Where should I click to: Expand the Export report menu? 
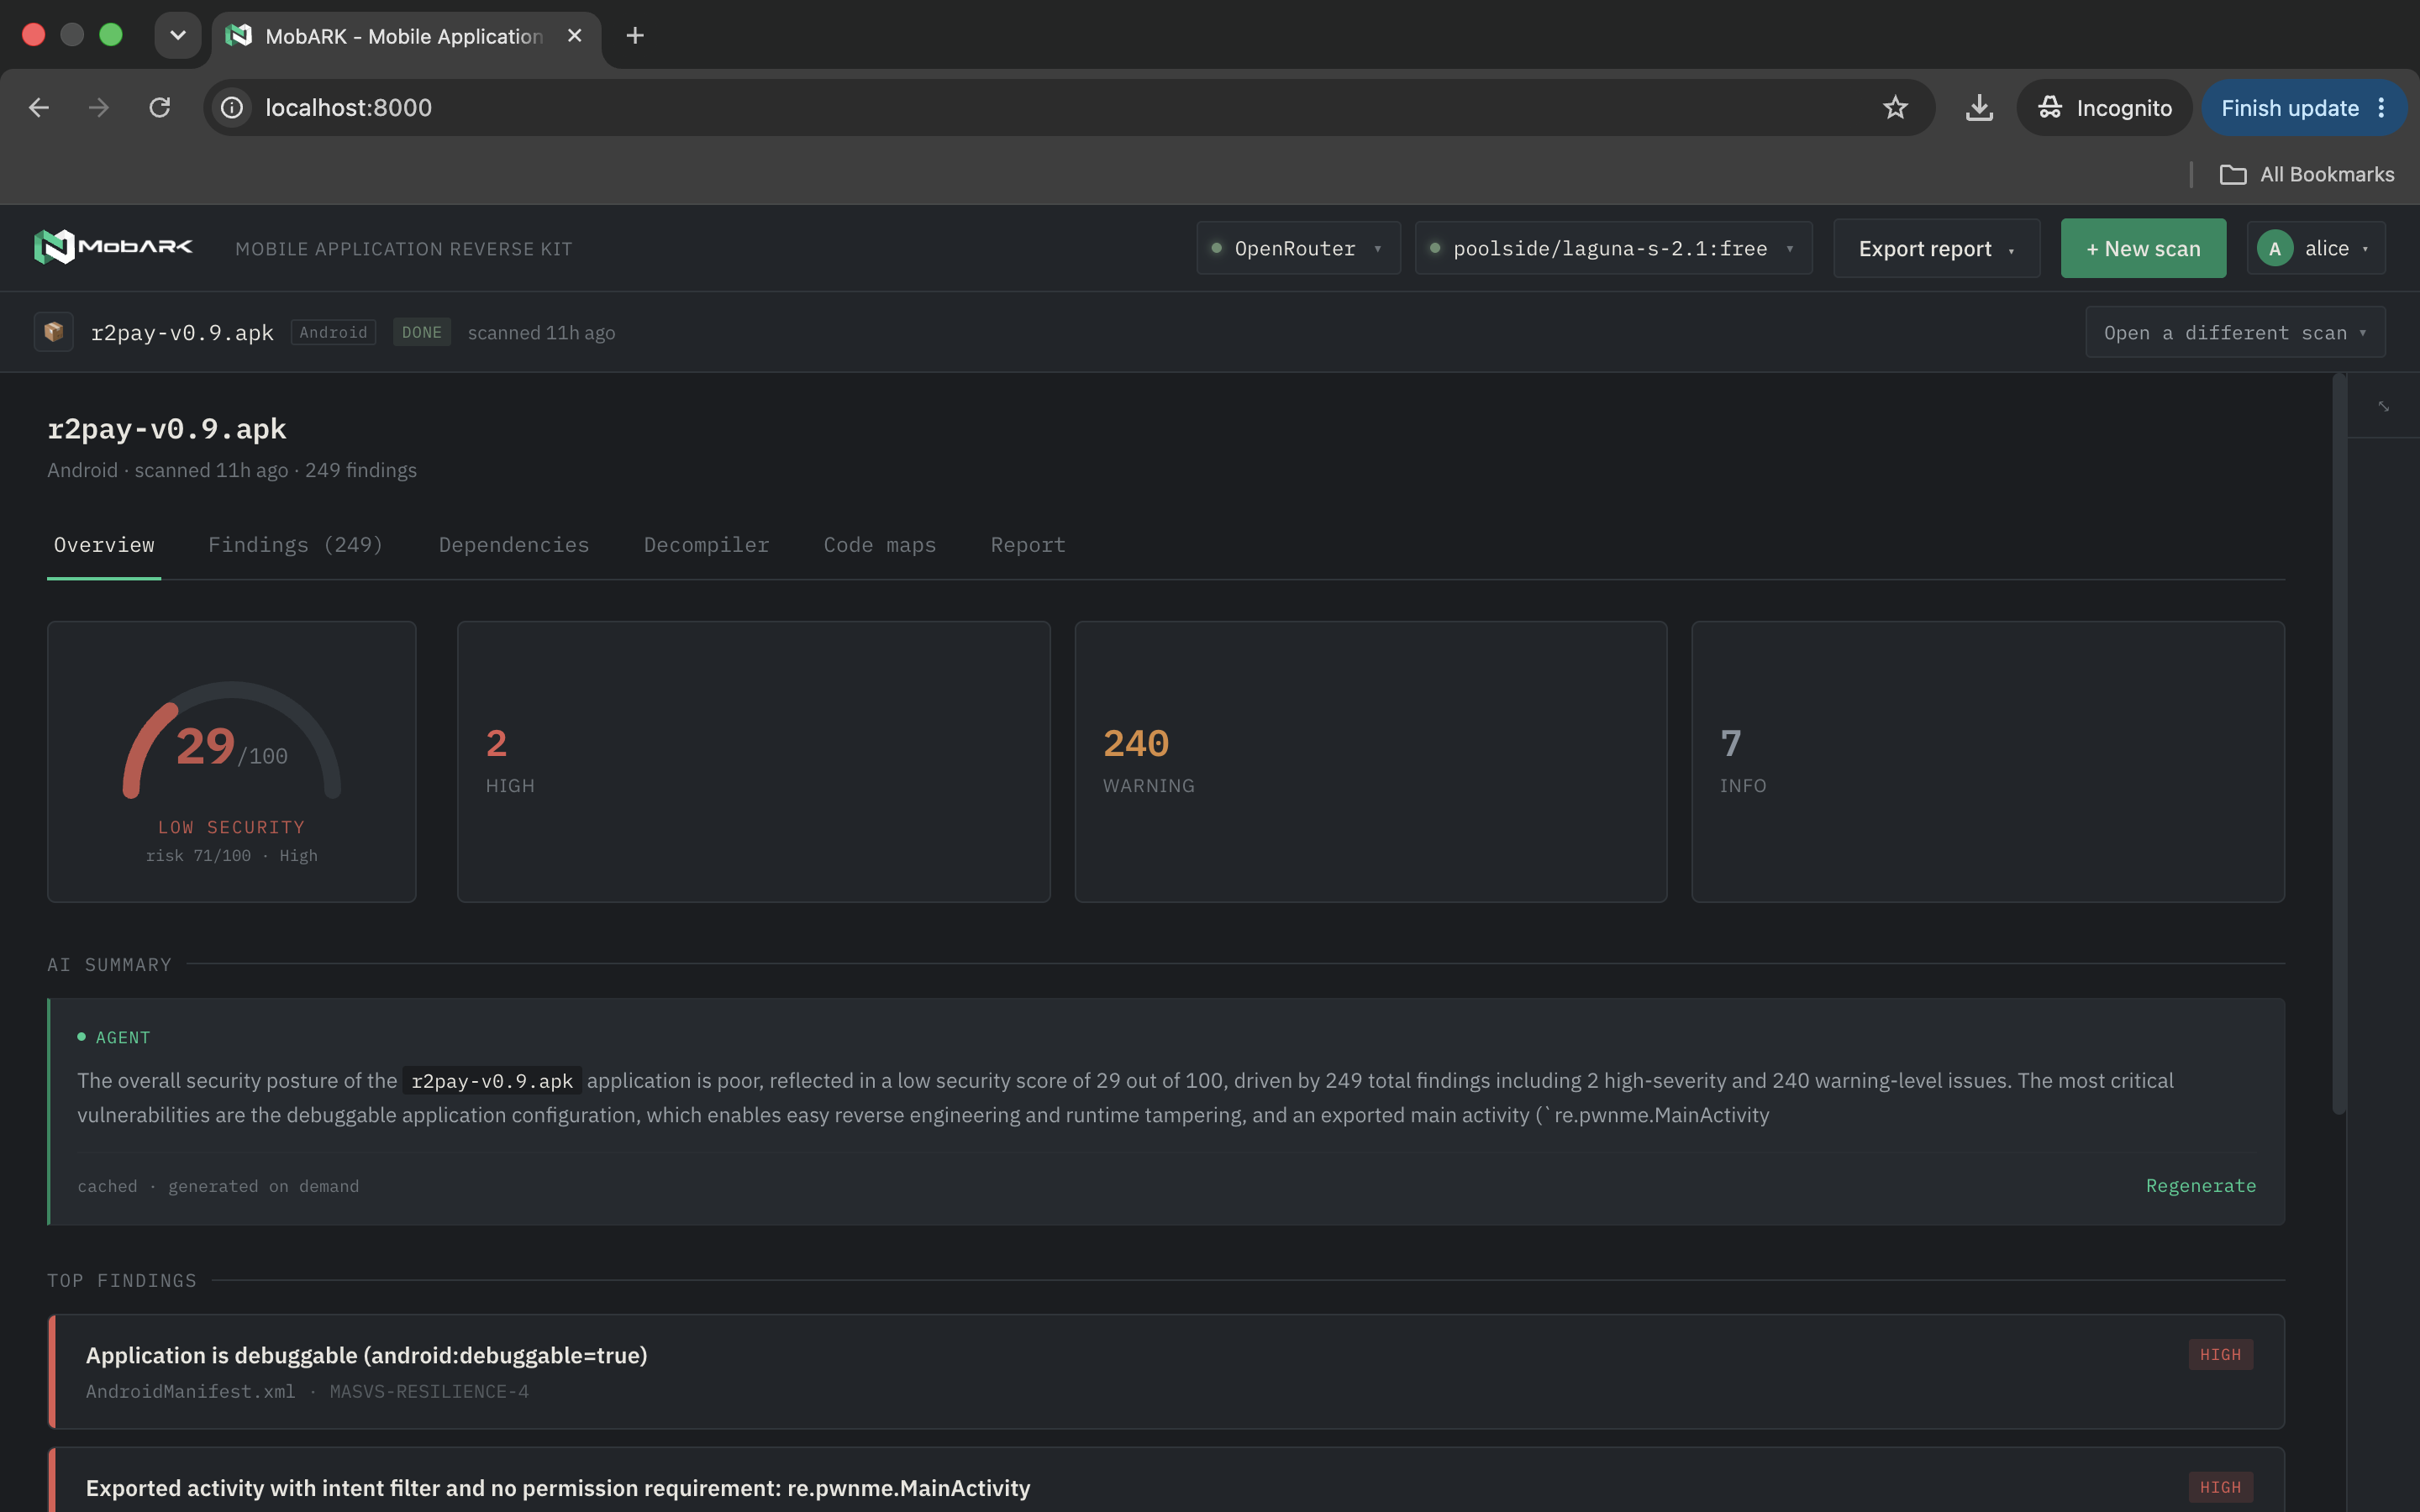tap(1936, 248)
